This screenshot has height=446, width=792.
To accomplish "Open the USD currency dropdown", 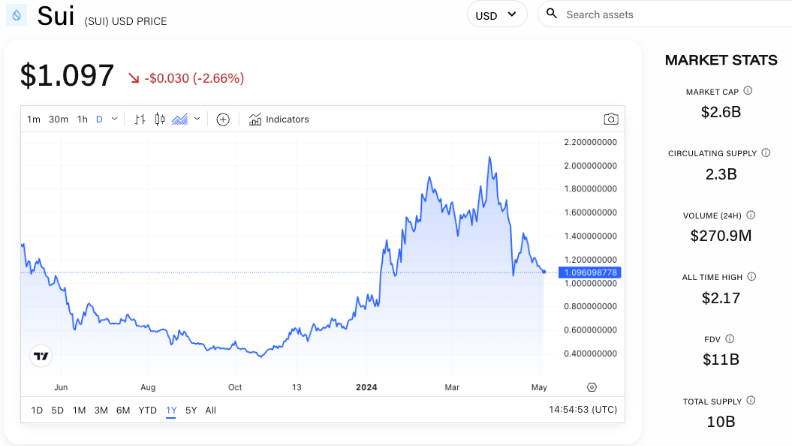I will pyautogui.click(x=497, y=15).
